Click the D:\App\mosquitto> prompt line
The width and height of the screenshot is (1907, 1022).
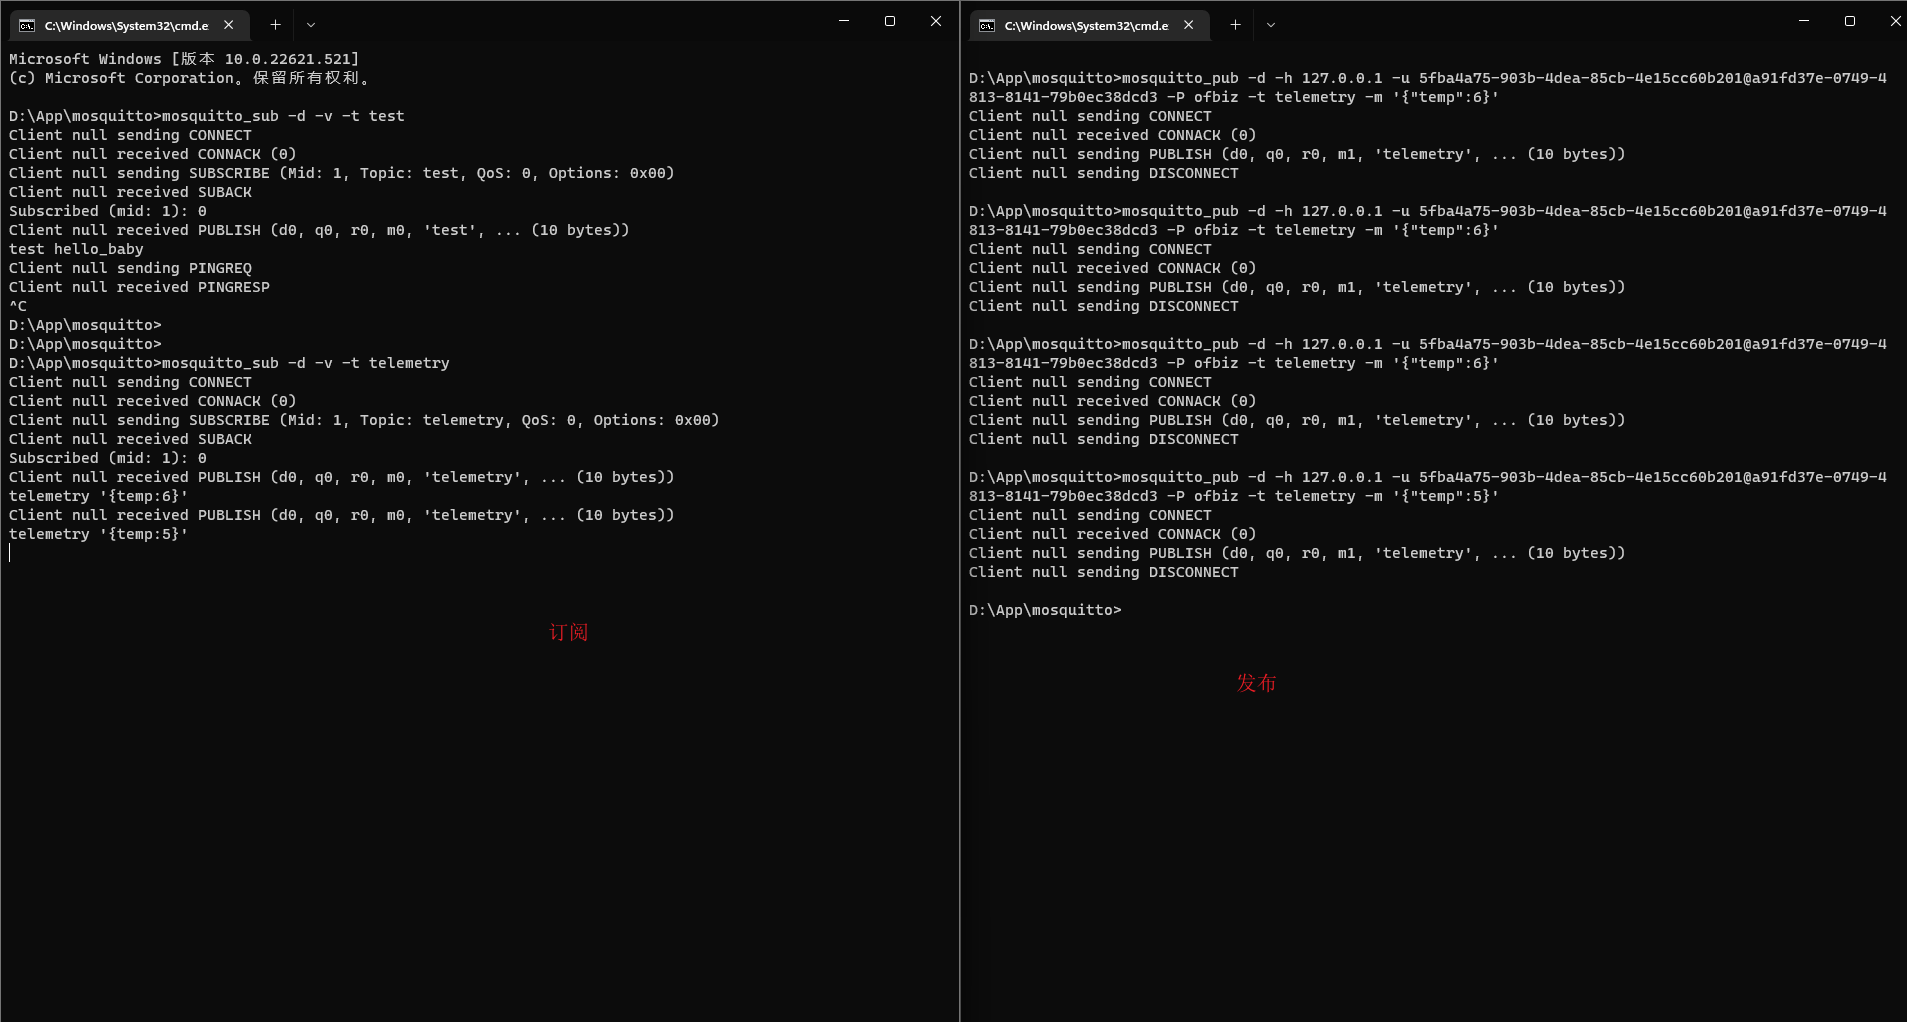click(x=1044, y=609)
